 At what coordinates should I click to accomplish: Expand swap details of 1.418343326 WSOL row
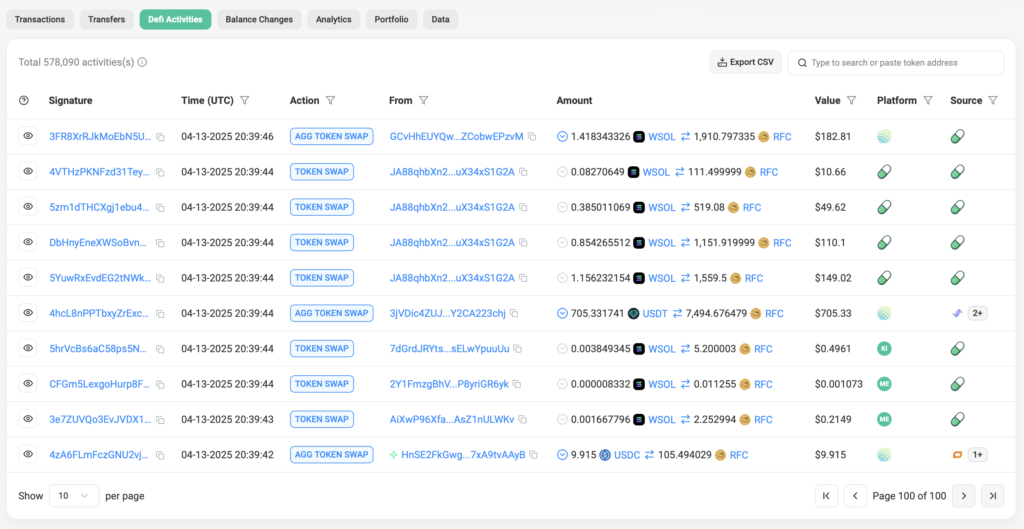click(x=562, y=136)
